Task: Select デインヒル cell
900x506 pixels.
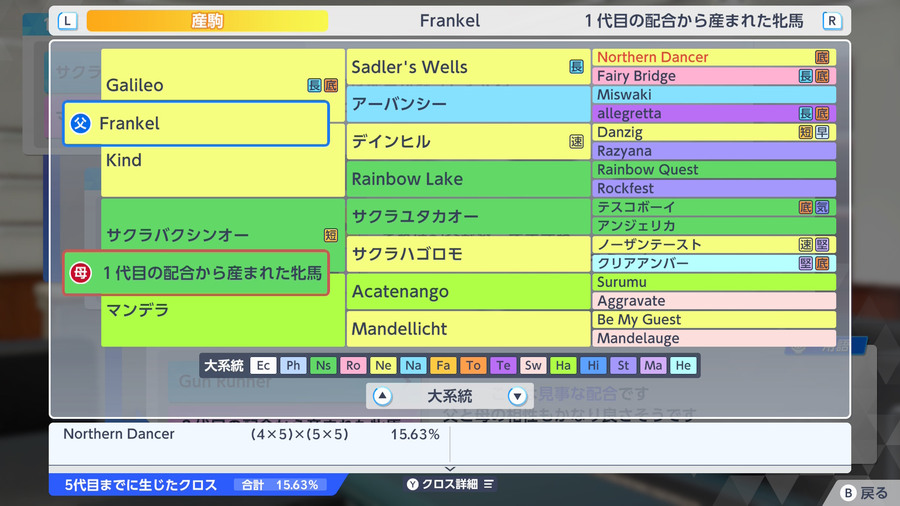Action: click(468, 142)
